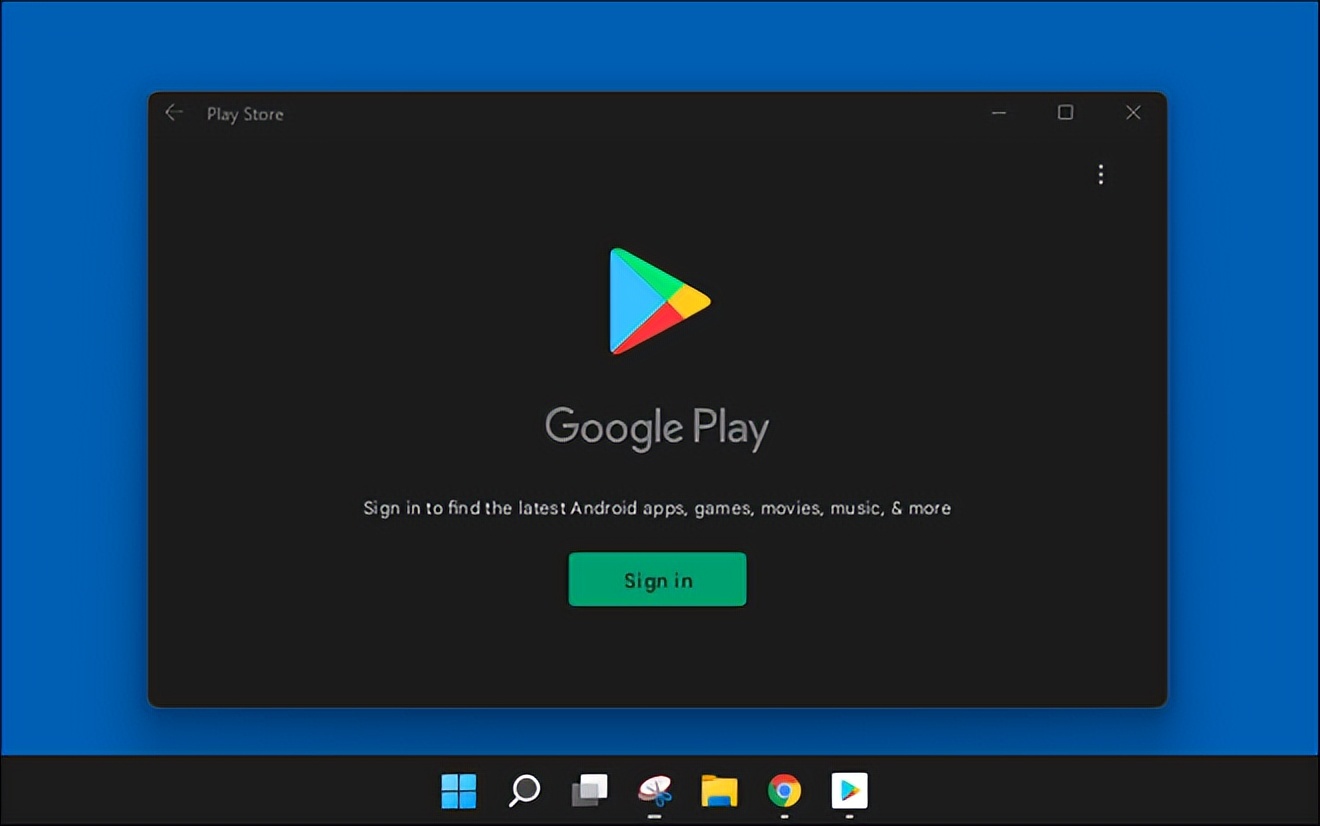Launch Snipping Tool from the taskbar

coord(654,790)
